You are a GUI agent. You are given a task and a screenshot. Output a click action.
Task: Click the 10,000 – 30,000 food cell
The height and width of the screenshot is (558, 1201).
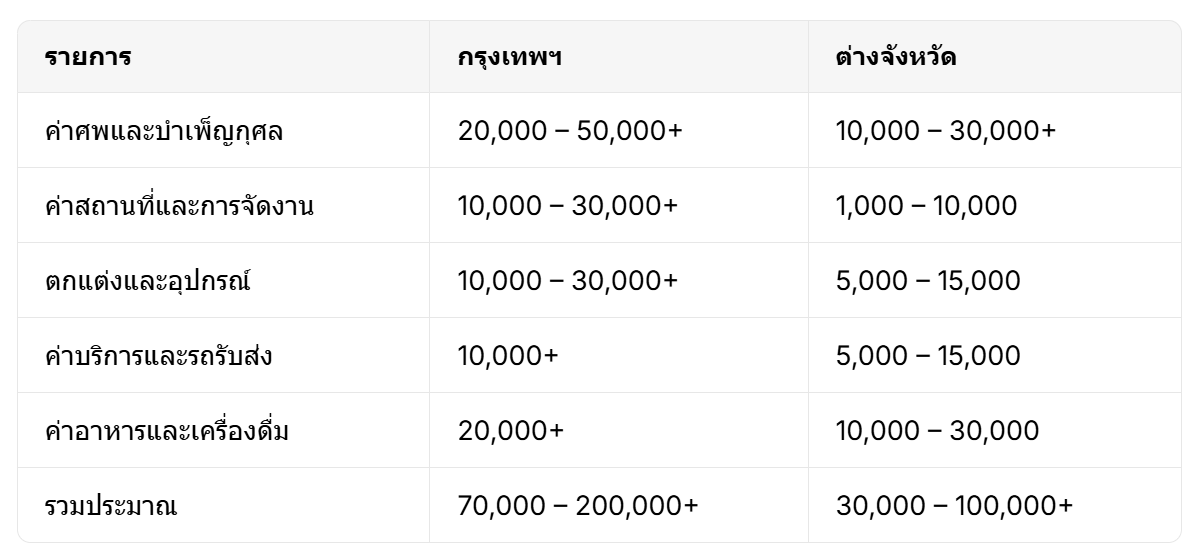[937, 431]
